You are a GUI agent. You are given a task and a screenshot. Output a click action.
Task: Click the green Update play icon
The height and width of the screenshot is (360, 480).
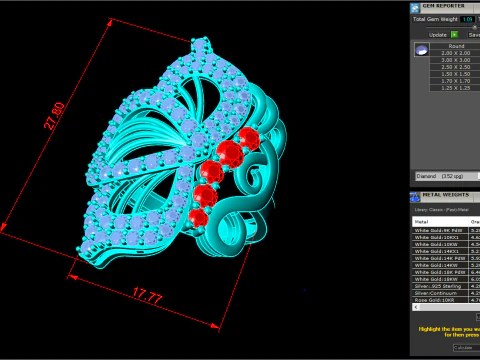click(454, 35)
